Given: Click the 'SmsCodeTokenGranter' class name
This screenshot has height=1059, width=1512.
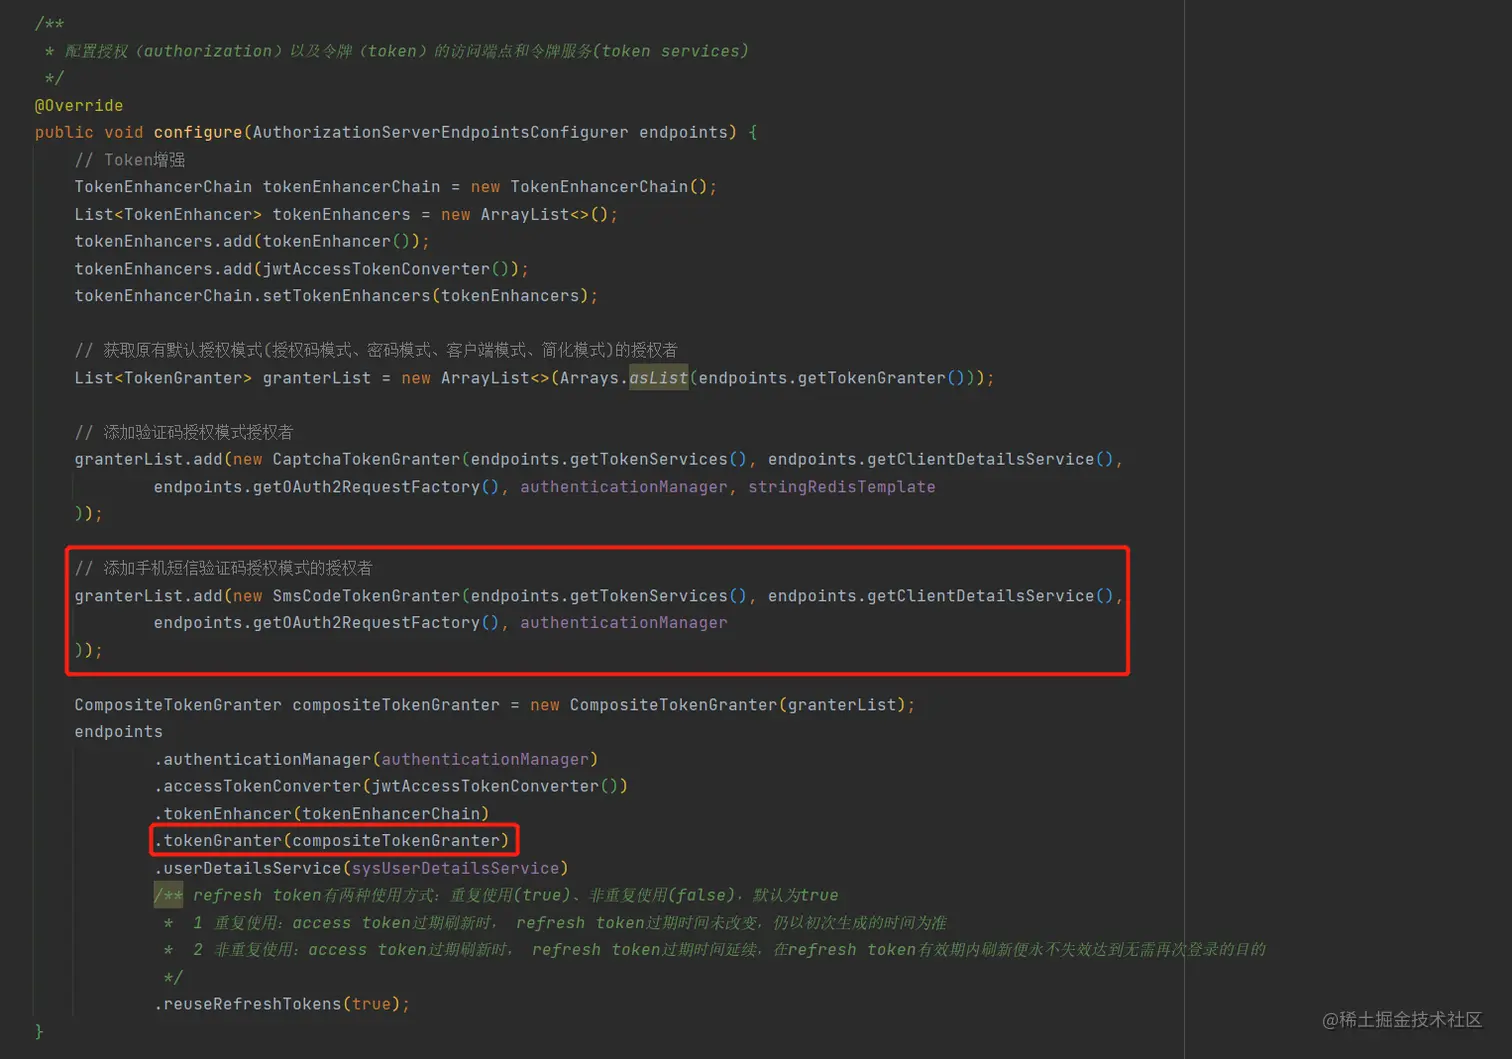Looking at the screenshot, I should click(x=367, y=596).
